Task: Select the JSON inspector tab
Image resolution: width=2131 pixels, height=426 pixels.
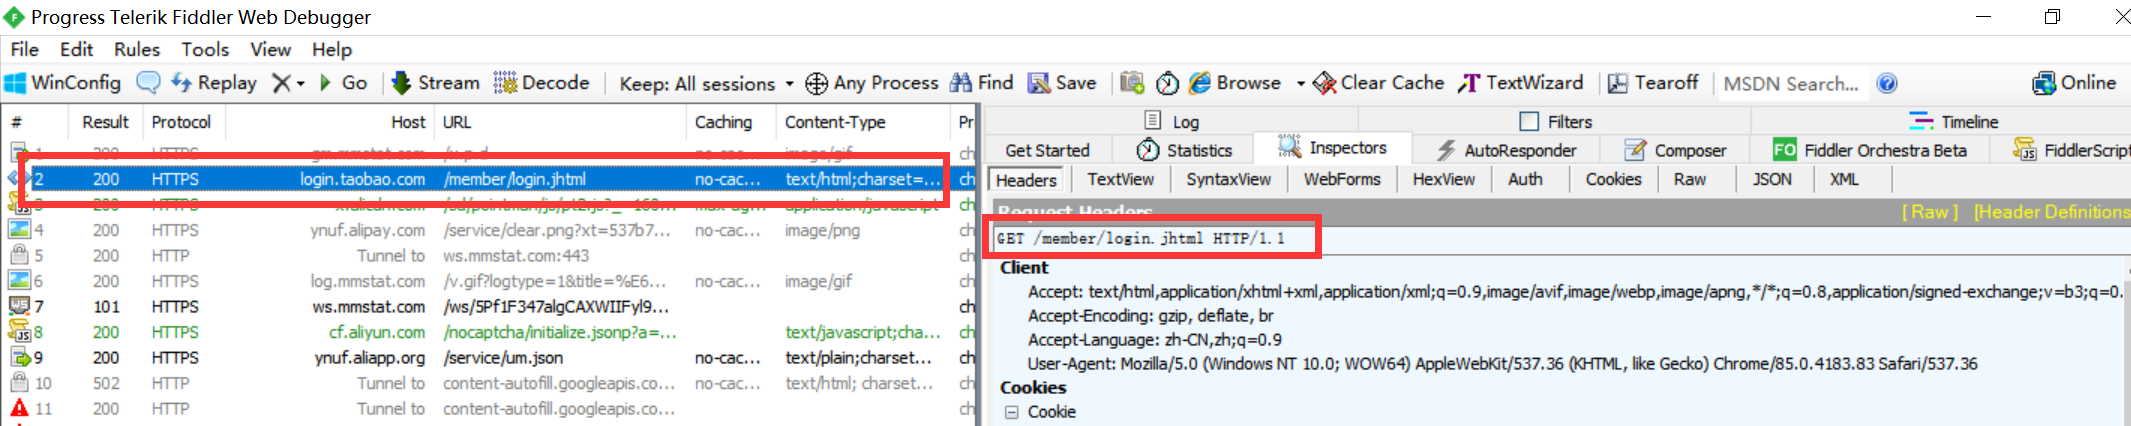Action: click(x=1772, y=179)
